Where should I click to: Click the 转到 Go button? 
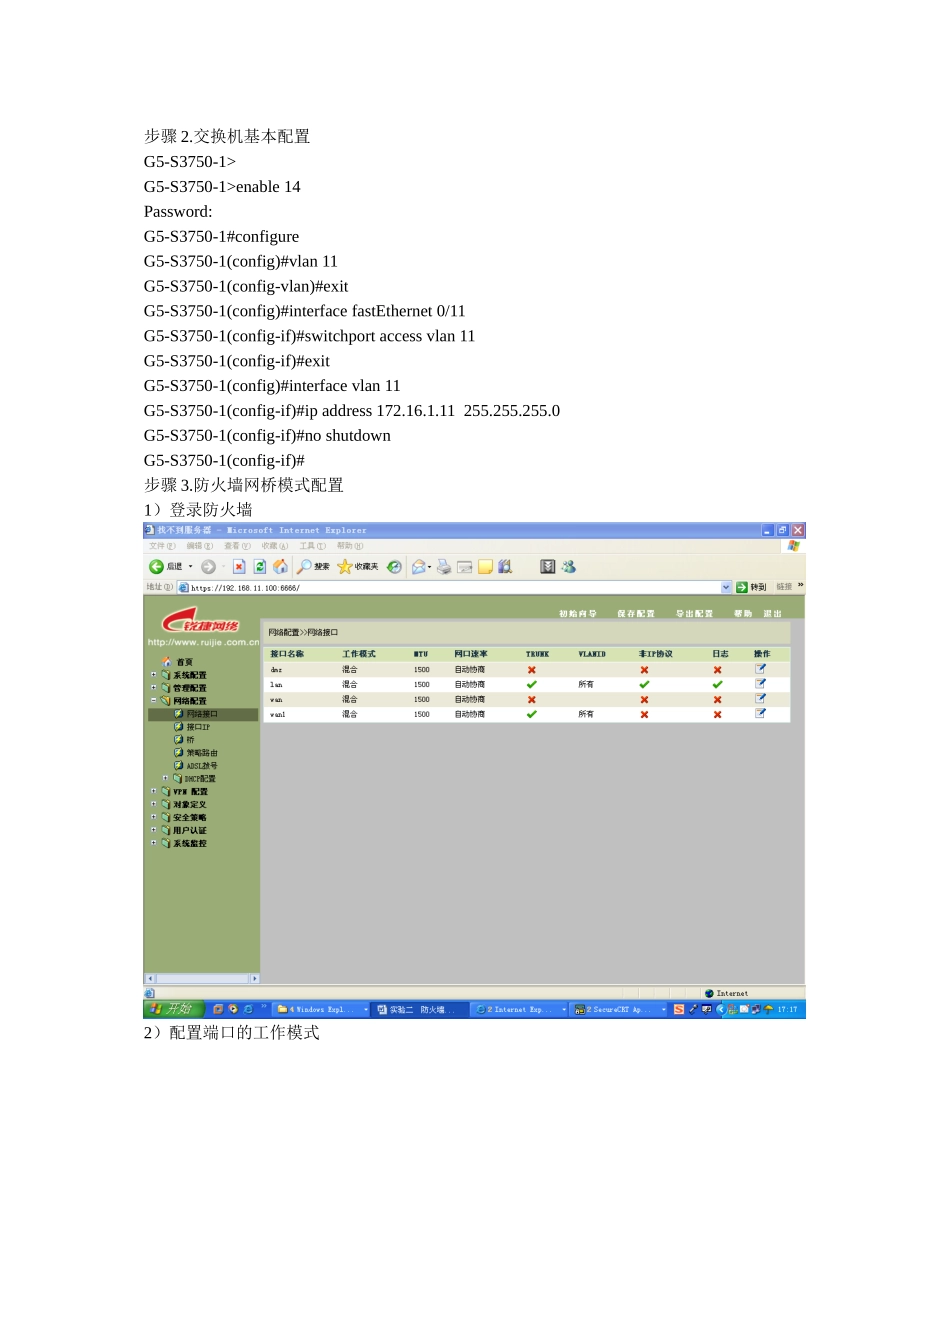click(751, 587)
